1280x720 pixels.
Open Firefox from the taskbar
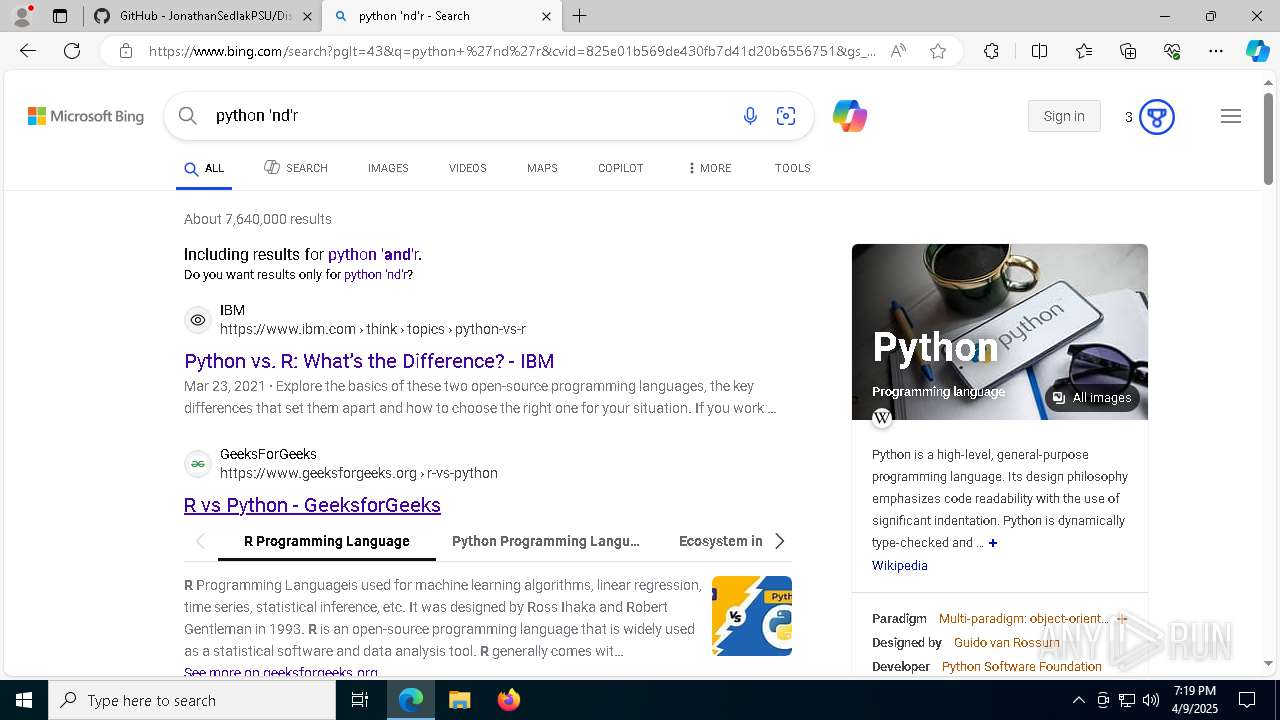[x=509, y=700]
